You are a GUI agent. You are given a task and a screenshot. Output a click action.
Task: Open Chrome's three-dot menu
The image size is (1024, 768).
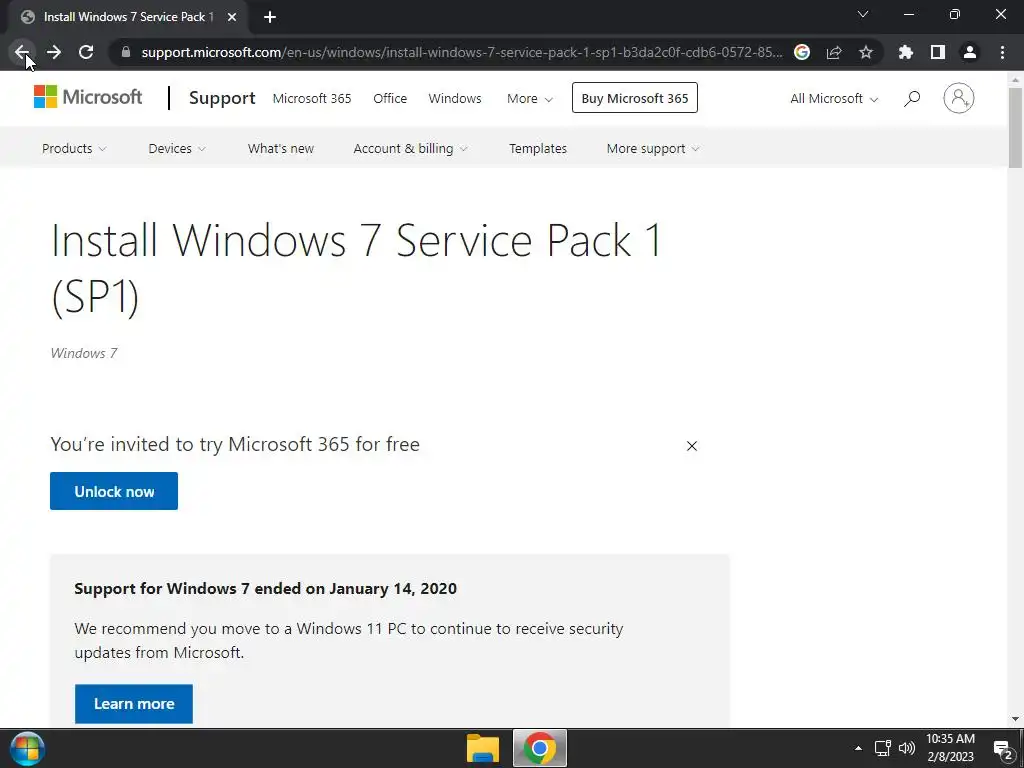coord(1002,52)
